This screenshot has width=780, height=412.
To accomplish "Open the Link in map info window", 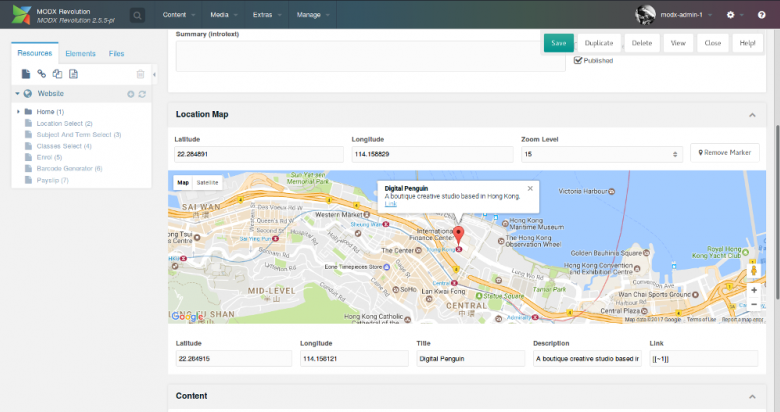I will pyautogui.click(x=390, y=204).
